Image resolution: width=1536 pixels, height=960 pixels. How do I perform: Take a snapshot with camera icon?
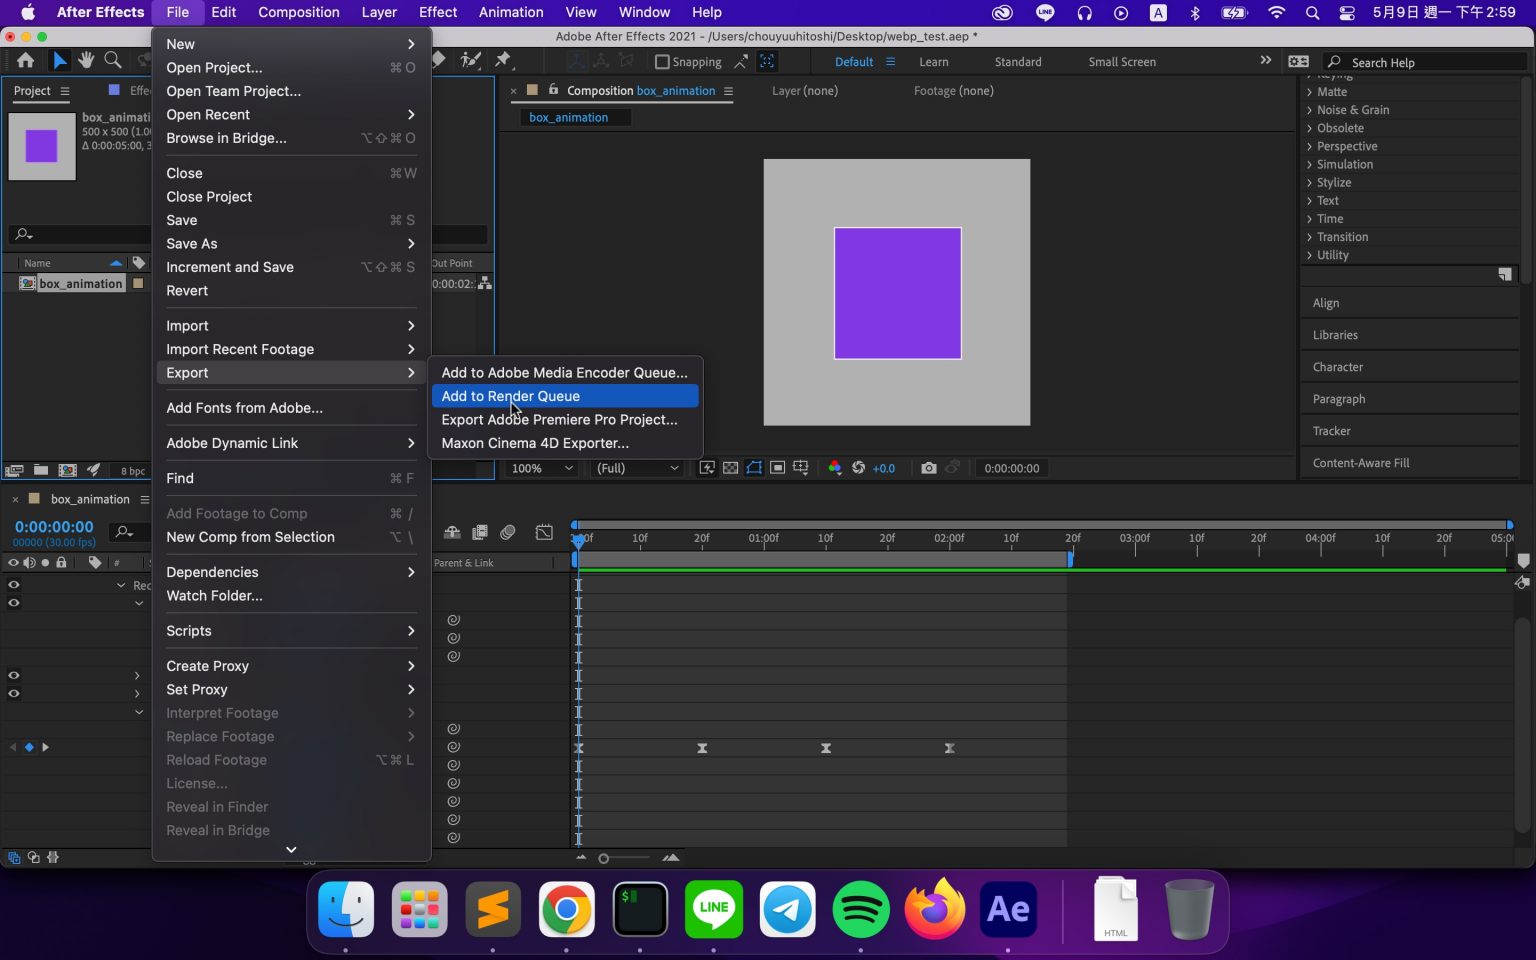click(928, 468)
